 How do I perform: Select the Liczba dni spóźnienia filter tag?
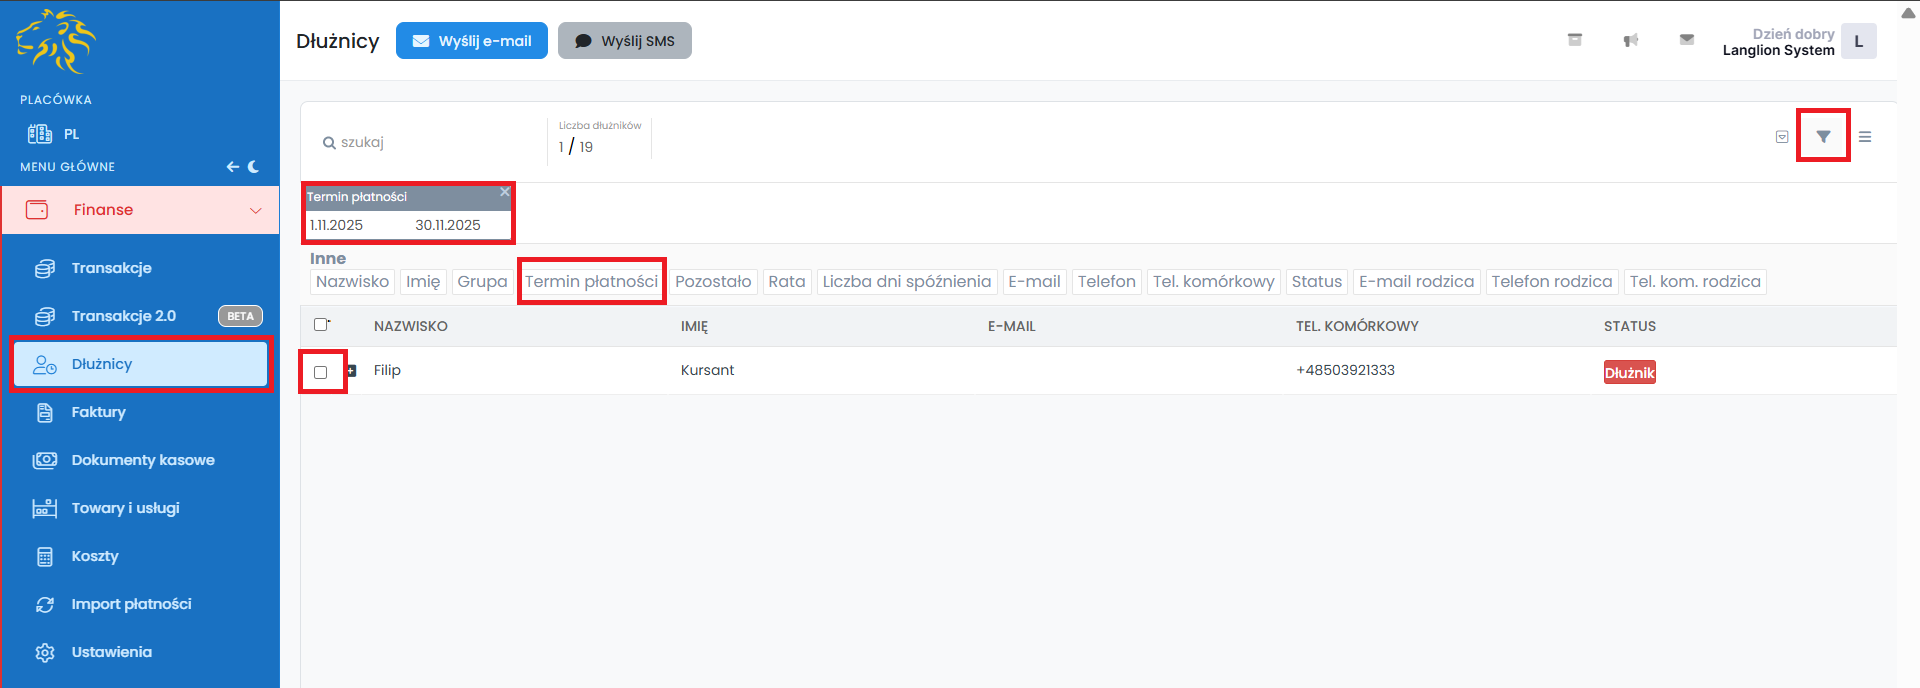pos(906,282)
